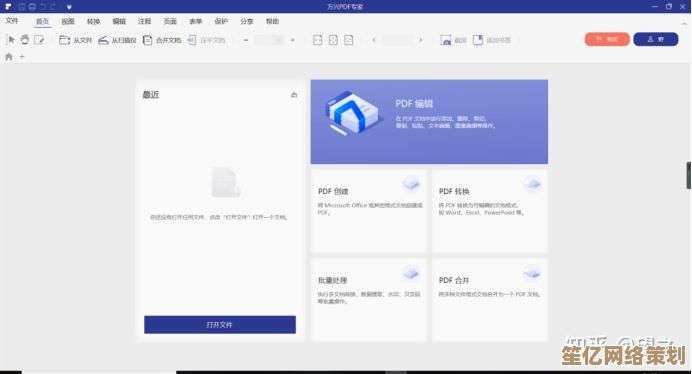The image size is (692, 374).
Task: Open the PDF 创建 card
Action: [369, 211]
